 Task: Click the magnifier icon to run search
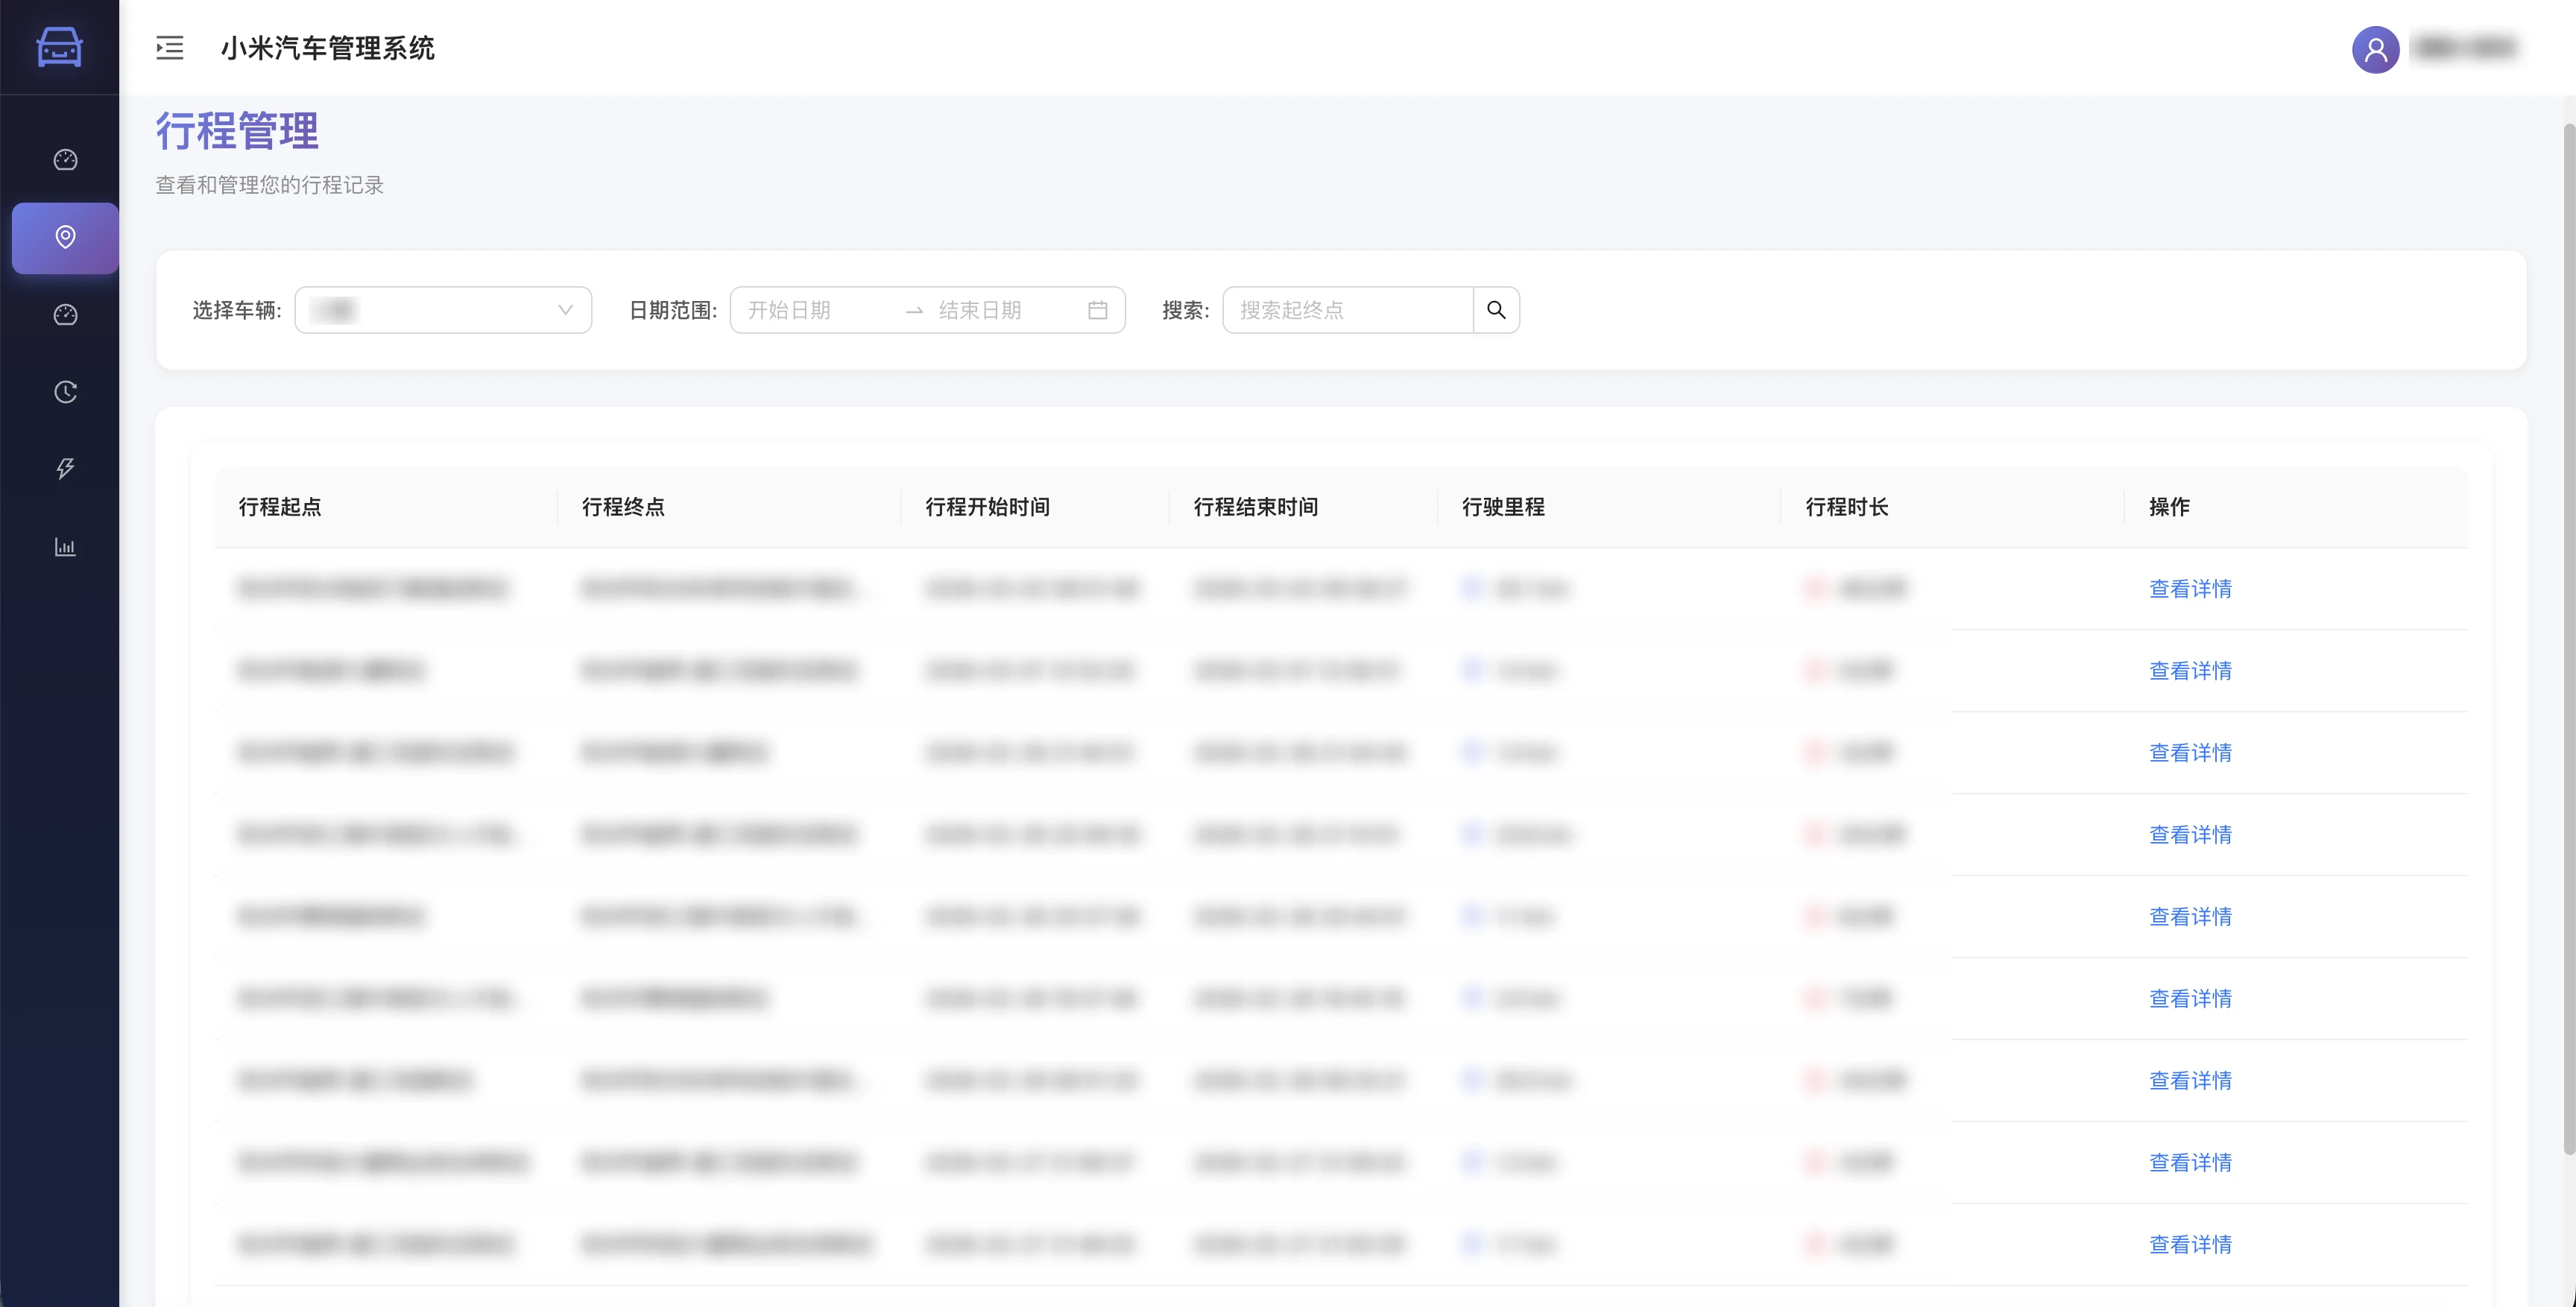click(x=1496, y=310)
